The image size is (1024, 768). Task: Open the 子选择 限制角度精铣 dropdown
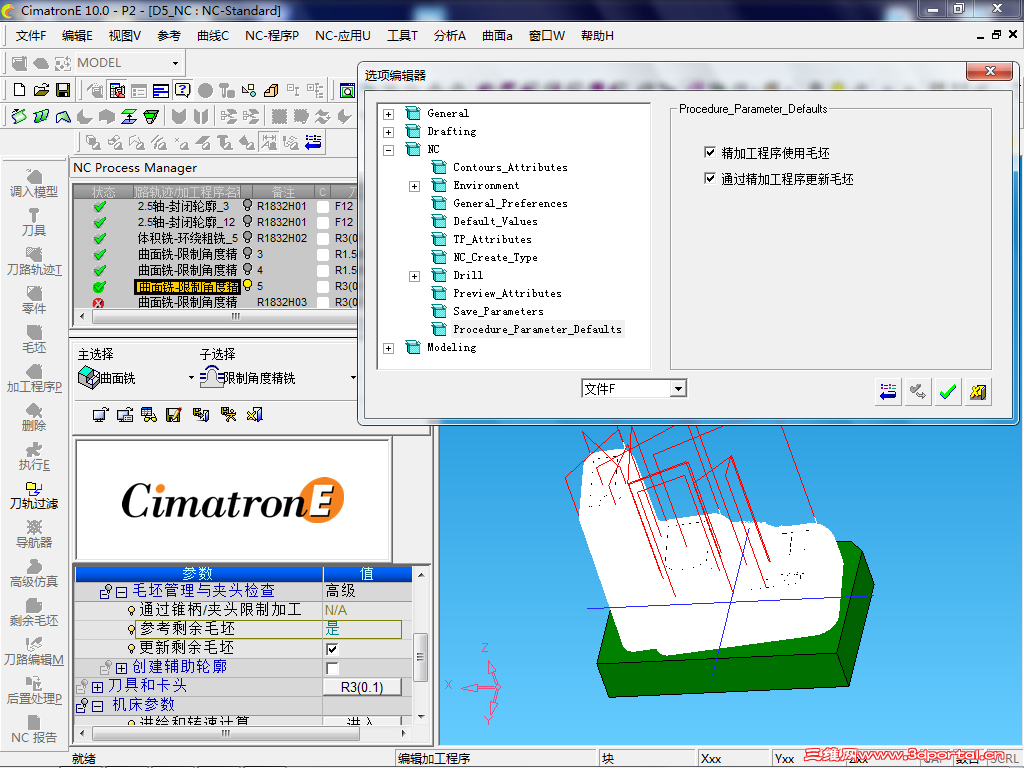pyautogui.click(x=353, y=377)
